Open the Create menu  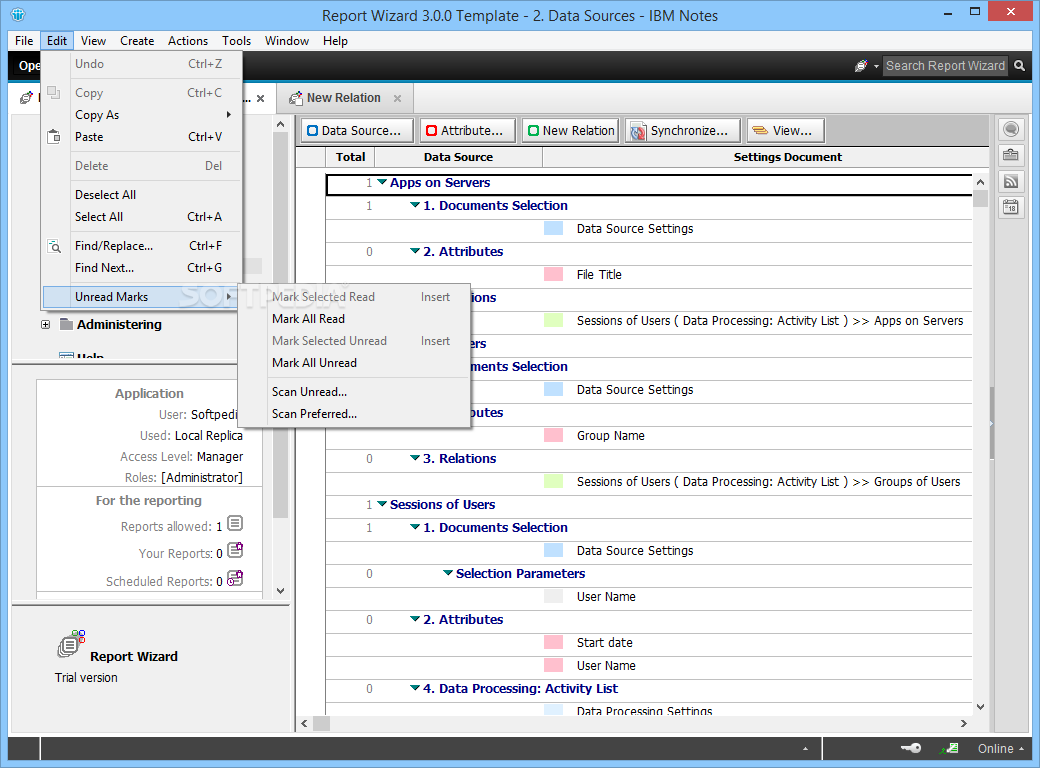pyautogui.click(x=137, y=40)
